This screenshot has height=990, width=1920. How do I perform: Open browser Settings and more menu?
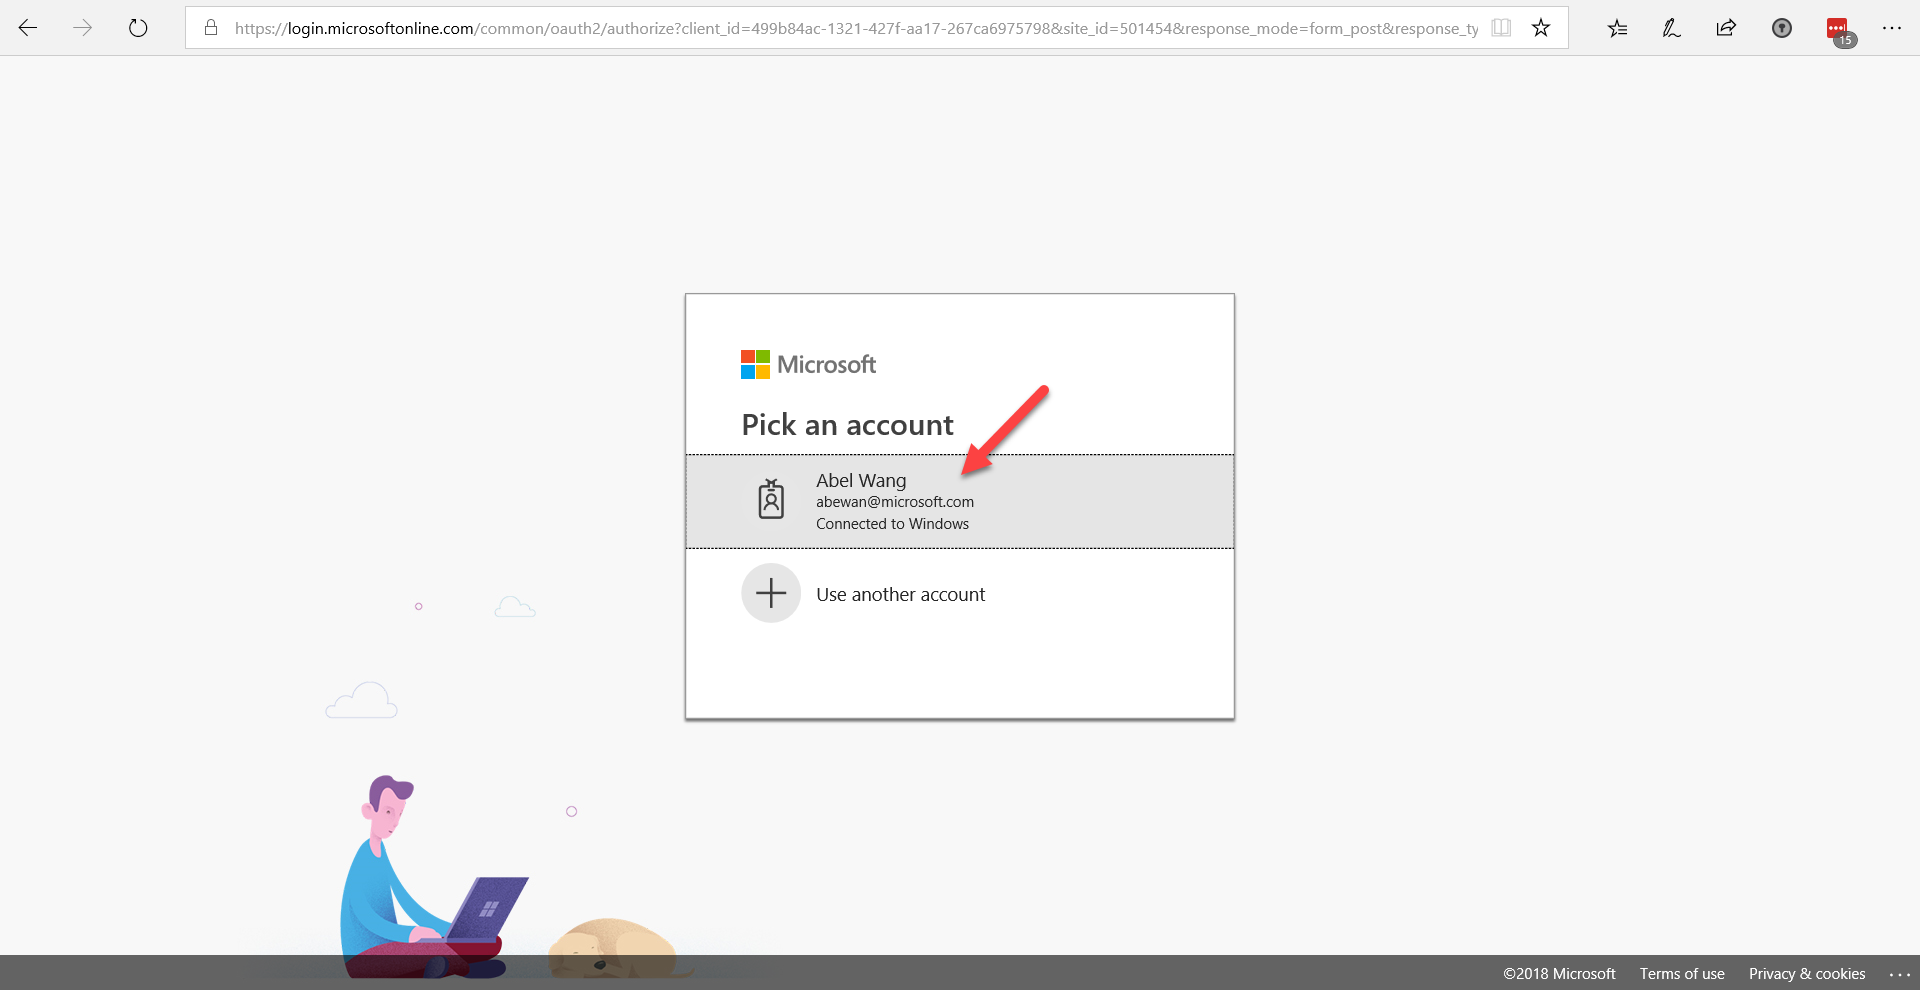[1892, 28]
